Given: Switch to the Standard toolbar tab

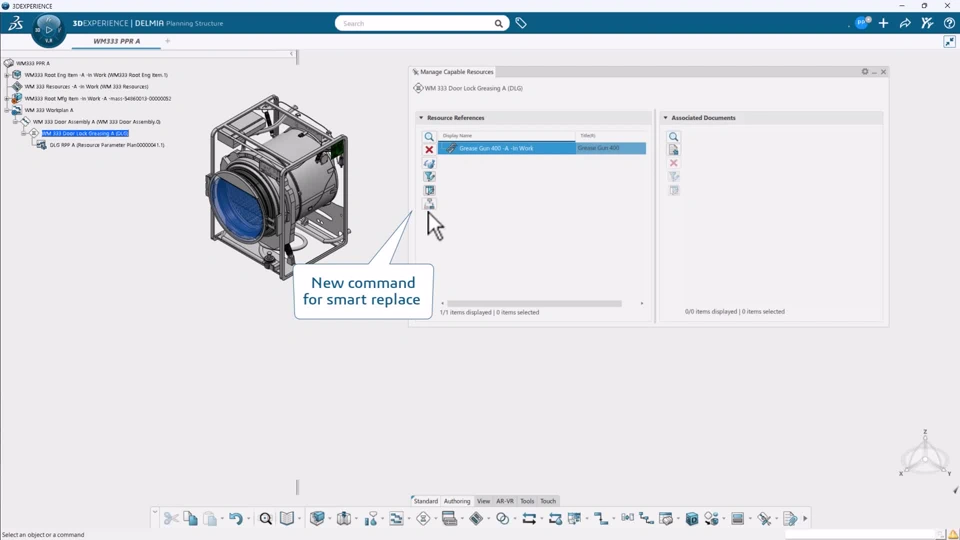Looking at the screenshot, I should (x=426, y=501).
